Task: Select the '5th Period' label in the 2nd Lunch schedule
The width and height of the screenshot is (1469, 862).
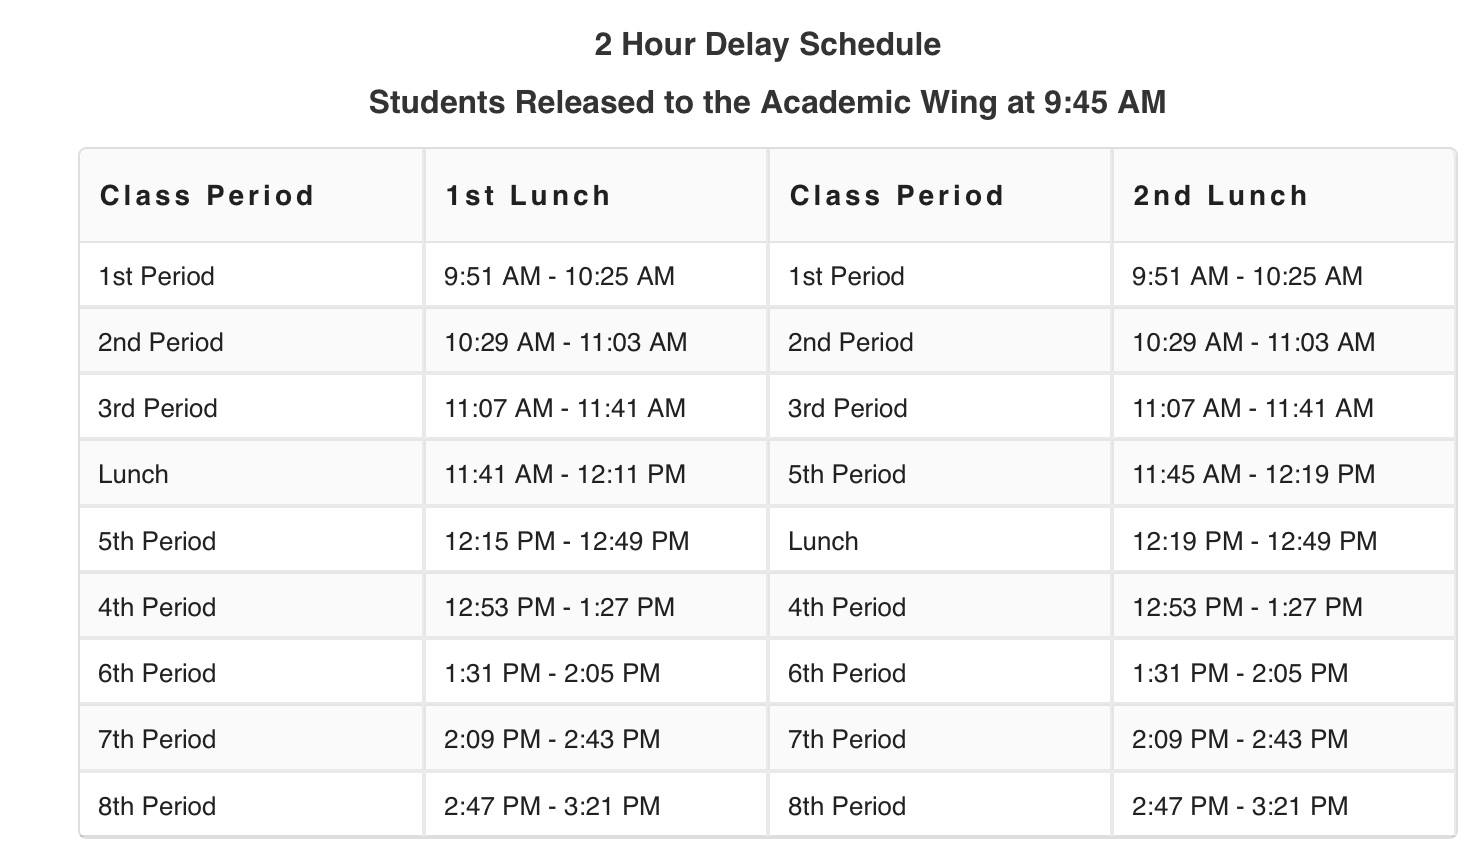Action: click(x=847, y=474)
